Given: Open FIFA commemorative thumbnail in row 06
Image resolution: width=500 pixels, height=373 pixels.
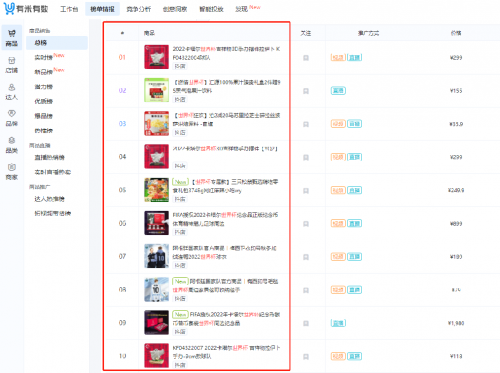Looking at the screenshot, I should pyautogui.click(x=157, y=223).
